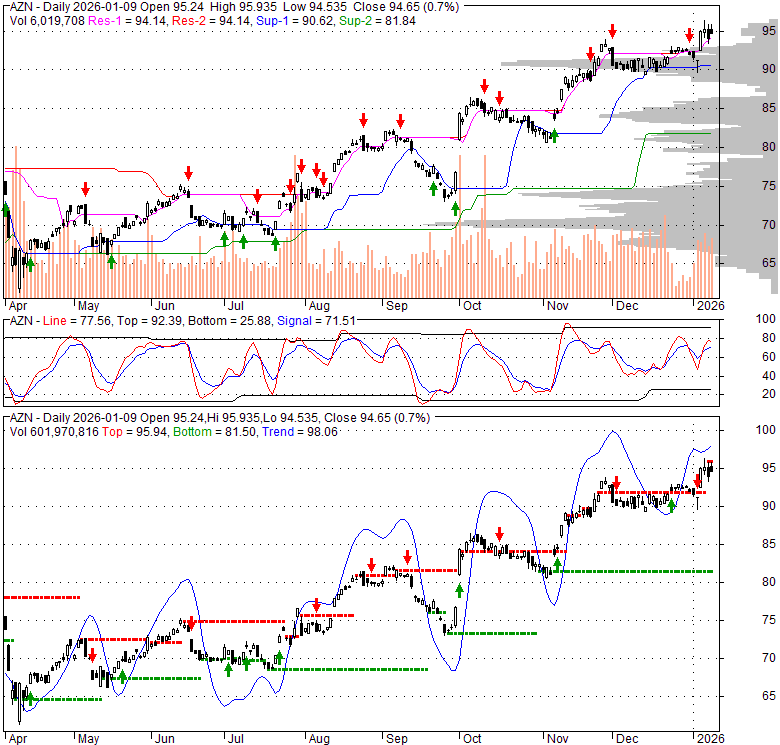Click Aug on the top chart's date axis

coord(319,305)
